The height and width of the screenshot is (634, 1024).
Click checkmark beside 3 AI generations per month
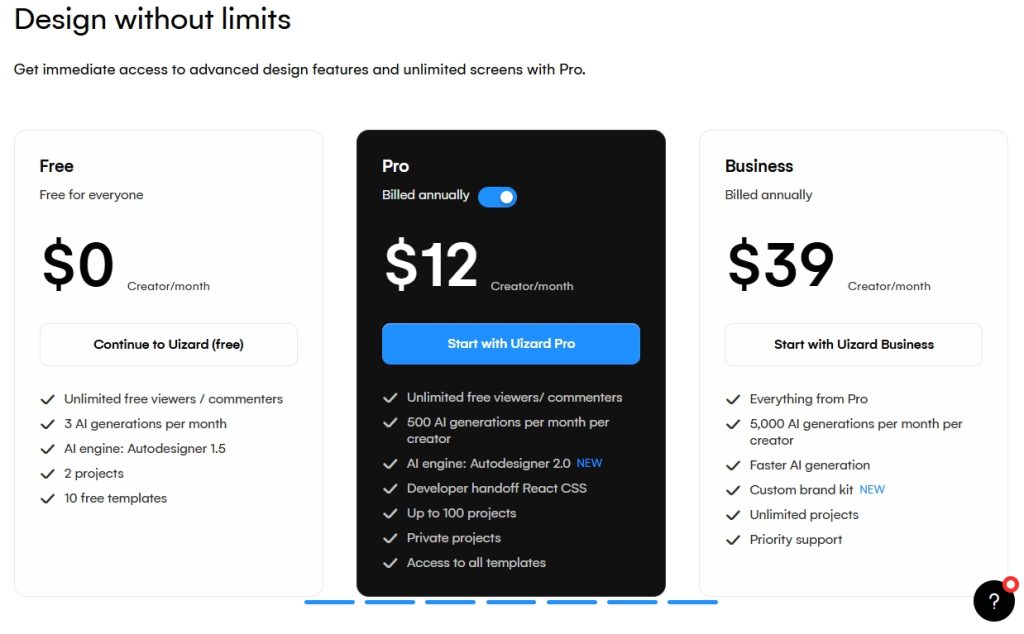(48, 424)
